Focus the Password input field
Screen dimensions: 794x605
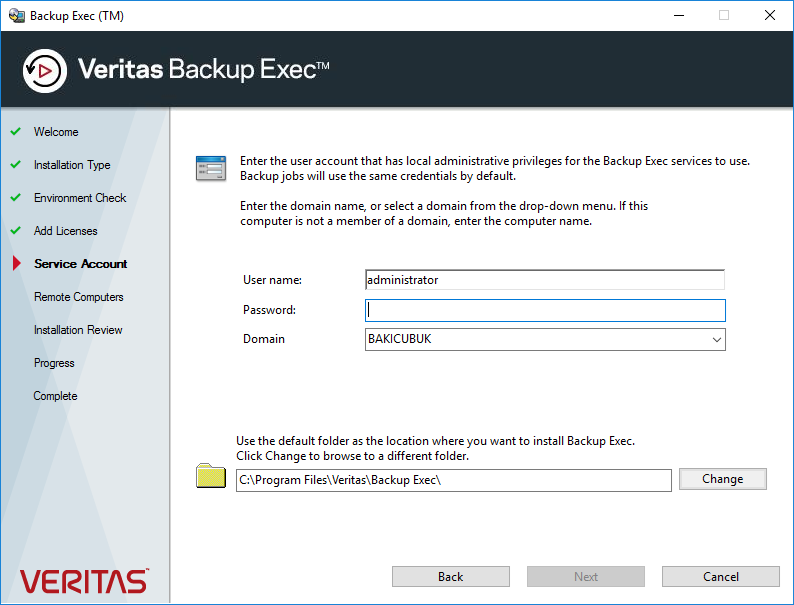pyautogui.click(x=545, y=311)
